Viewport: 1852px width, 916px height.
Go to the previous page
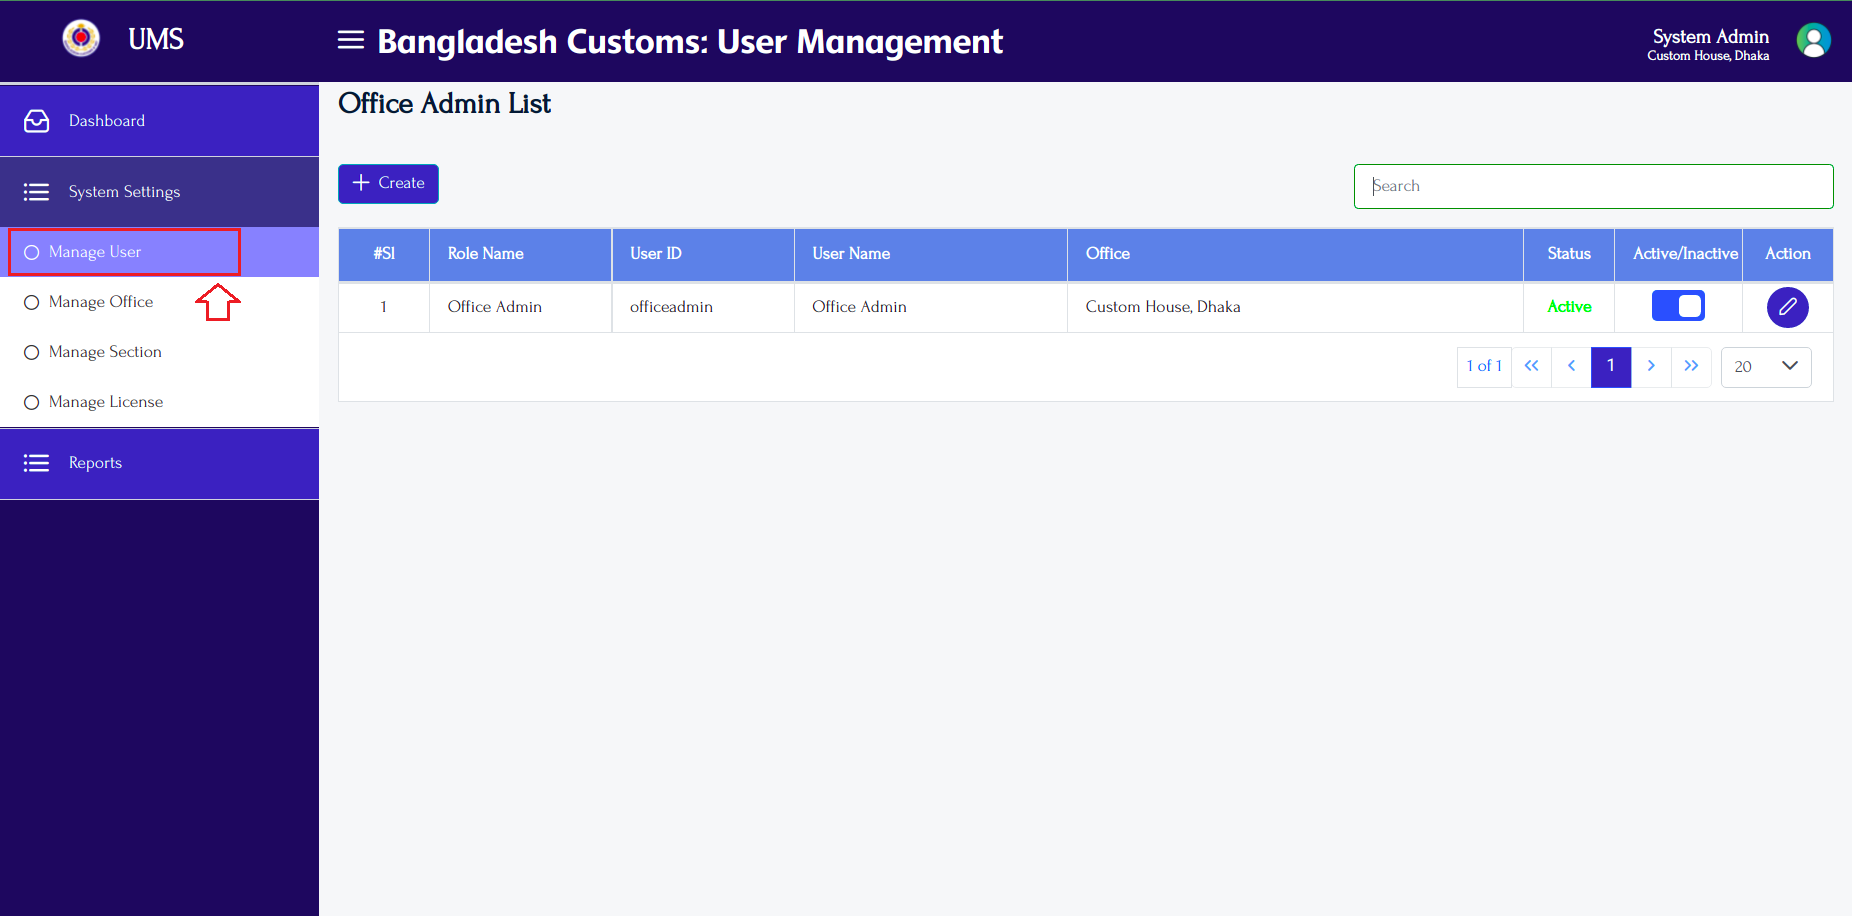coord(1571,366)
